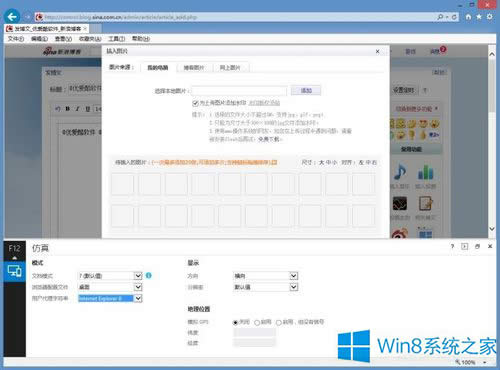500x370 pixels.
Task: Click the notepad with pencil icon
Action: pyautogui.click(x=425, y=203)
